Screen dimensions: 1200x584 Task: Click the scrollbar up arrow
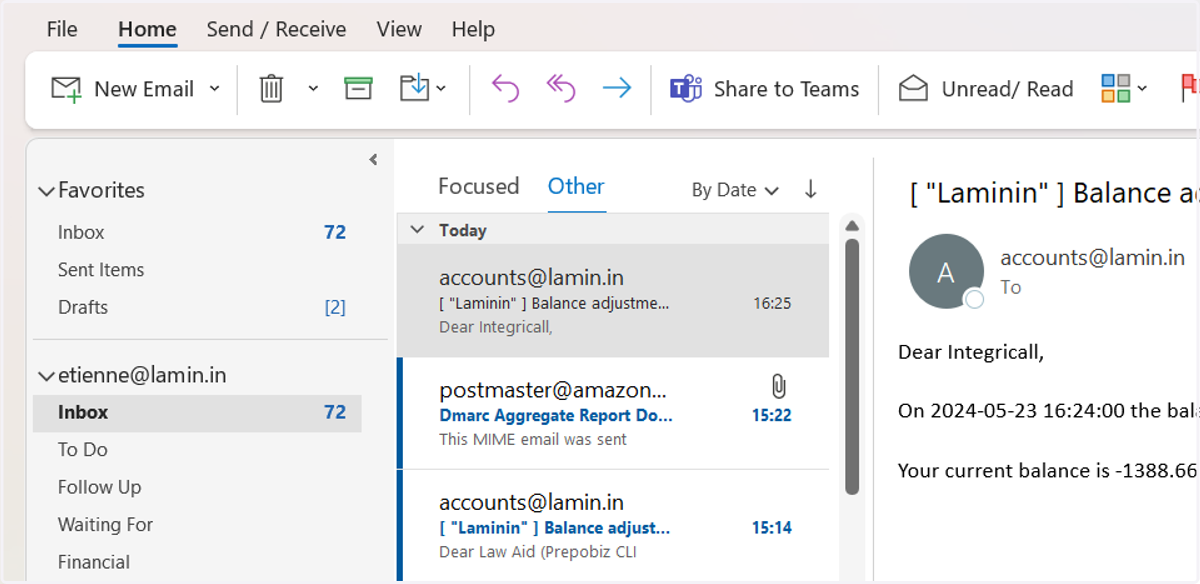853,224
